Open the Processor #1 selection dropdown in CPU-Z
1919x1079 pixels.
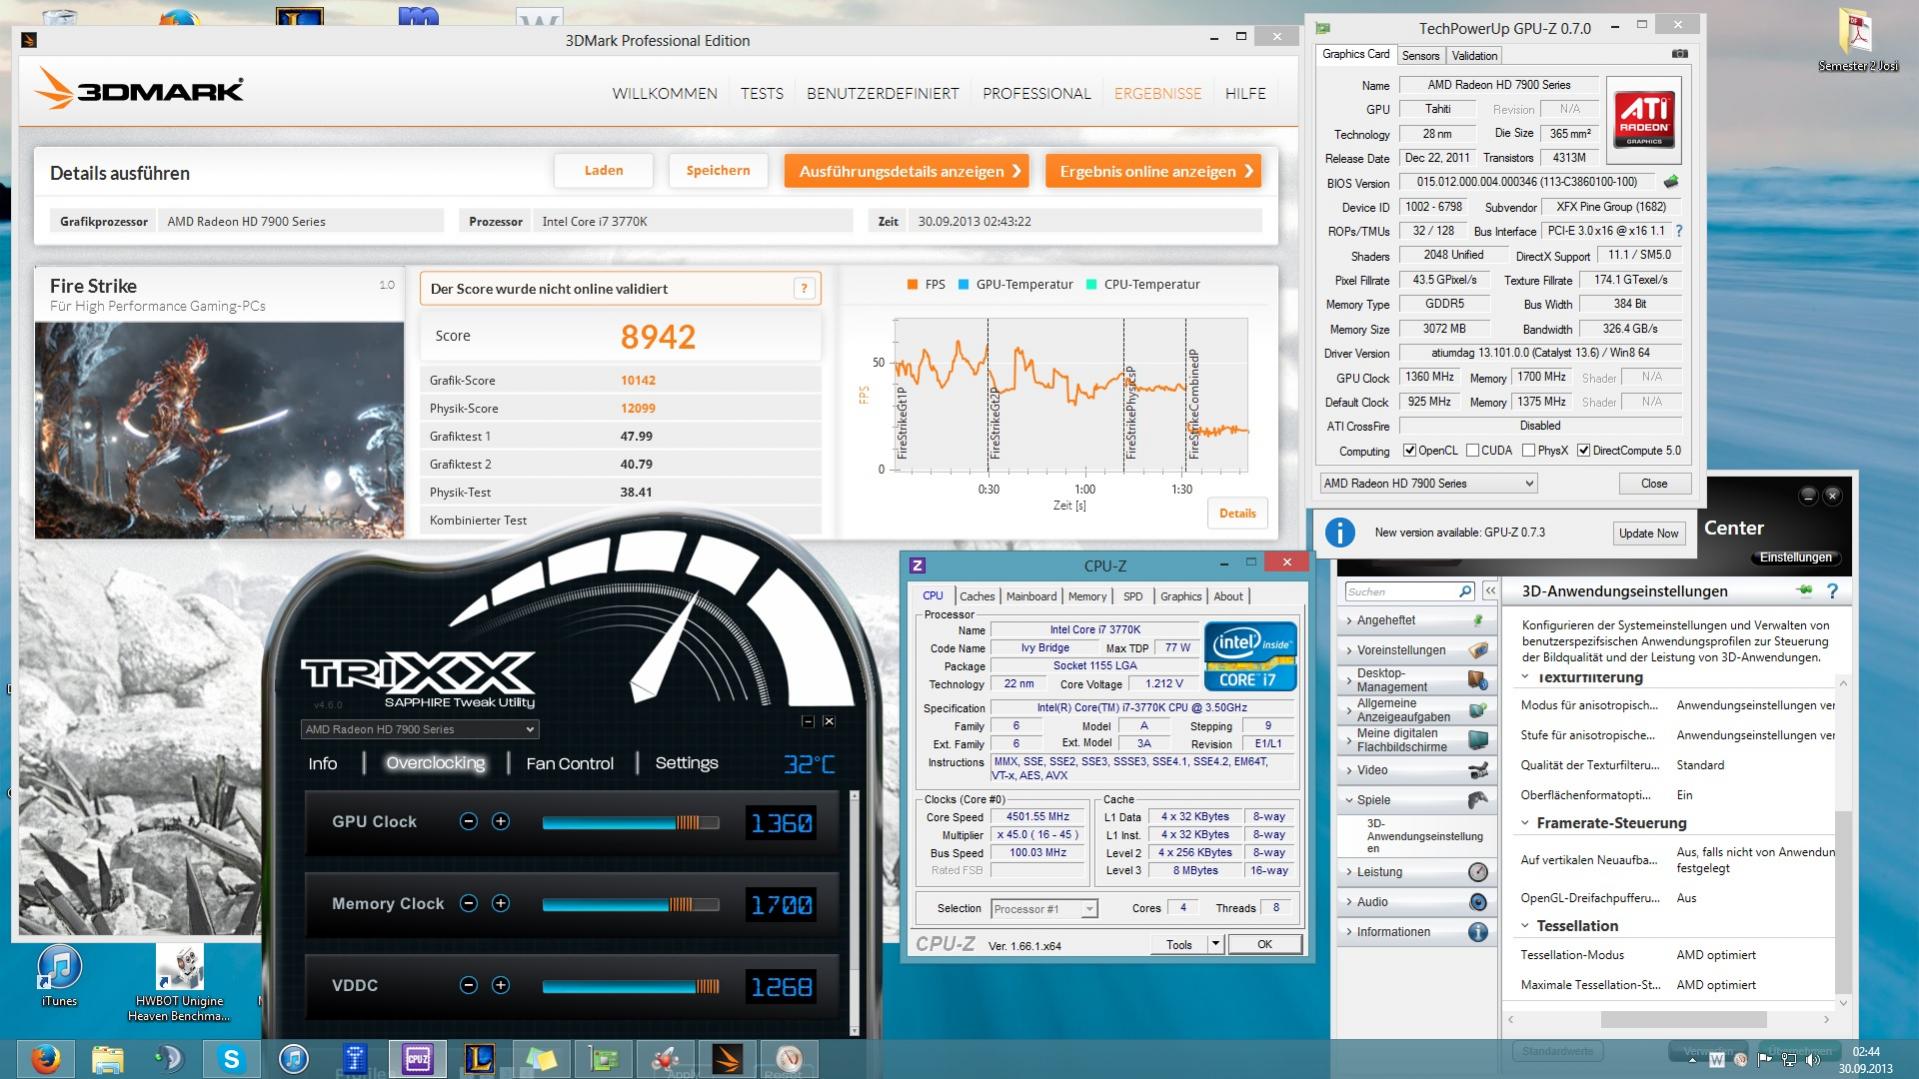1044,908
